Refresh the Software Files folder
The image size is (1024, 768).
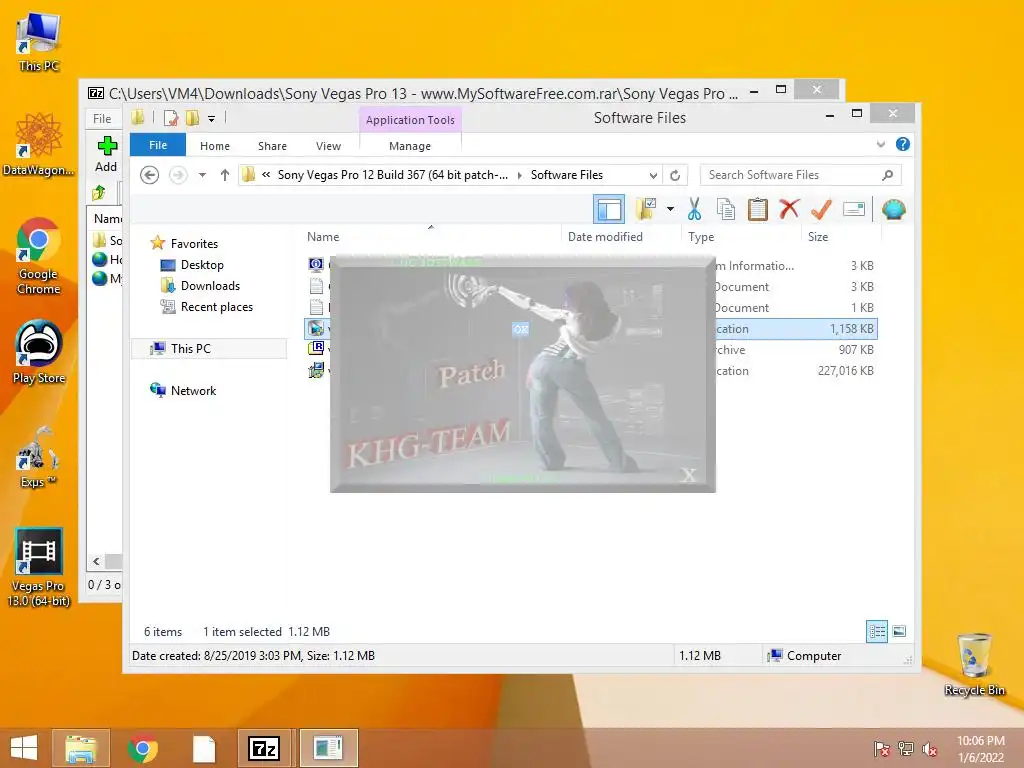(675, 175)
